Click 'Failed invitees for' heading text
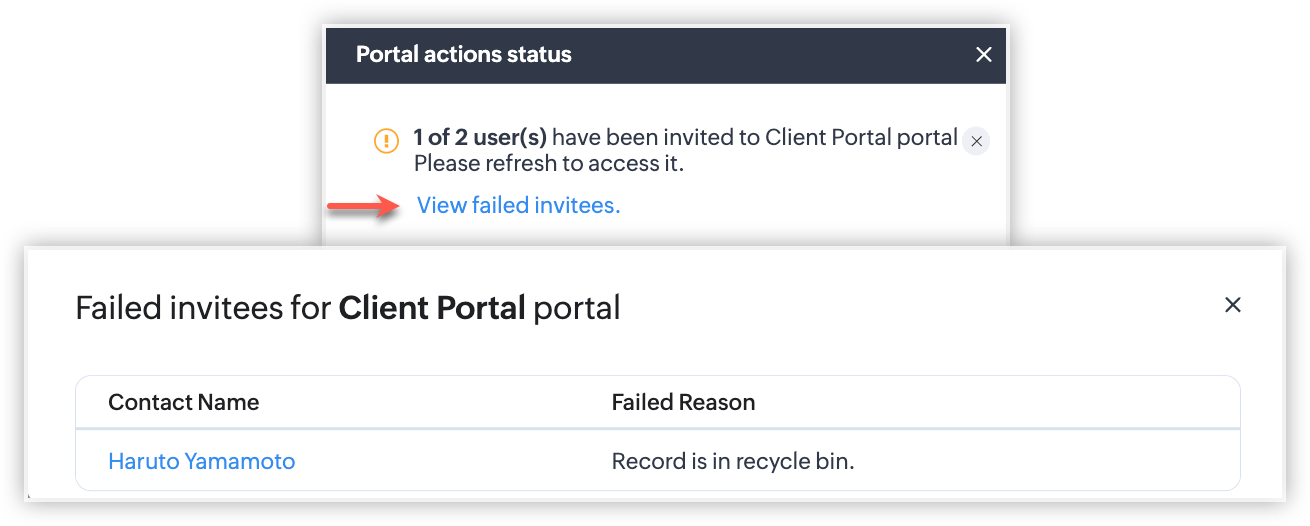This screenshot has height=526, width=1310. click(x=203, y=308)
